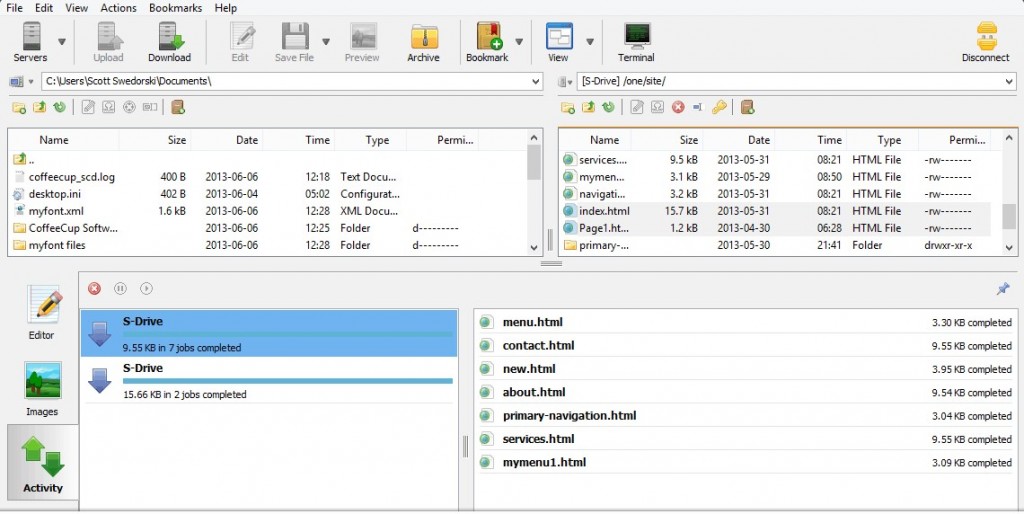Select index.html in remote file list
The height and width of the screenshot is (514, 1024).
(x=604, y=211)
